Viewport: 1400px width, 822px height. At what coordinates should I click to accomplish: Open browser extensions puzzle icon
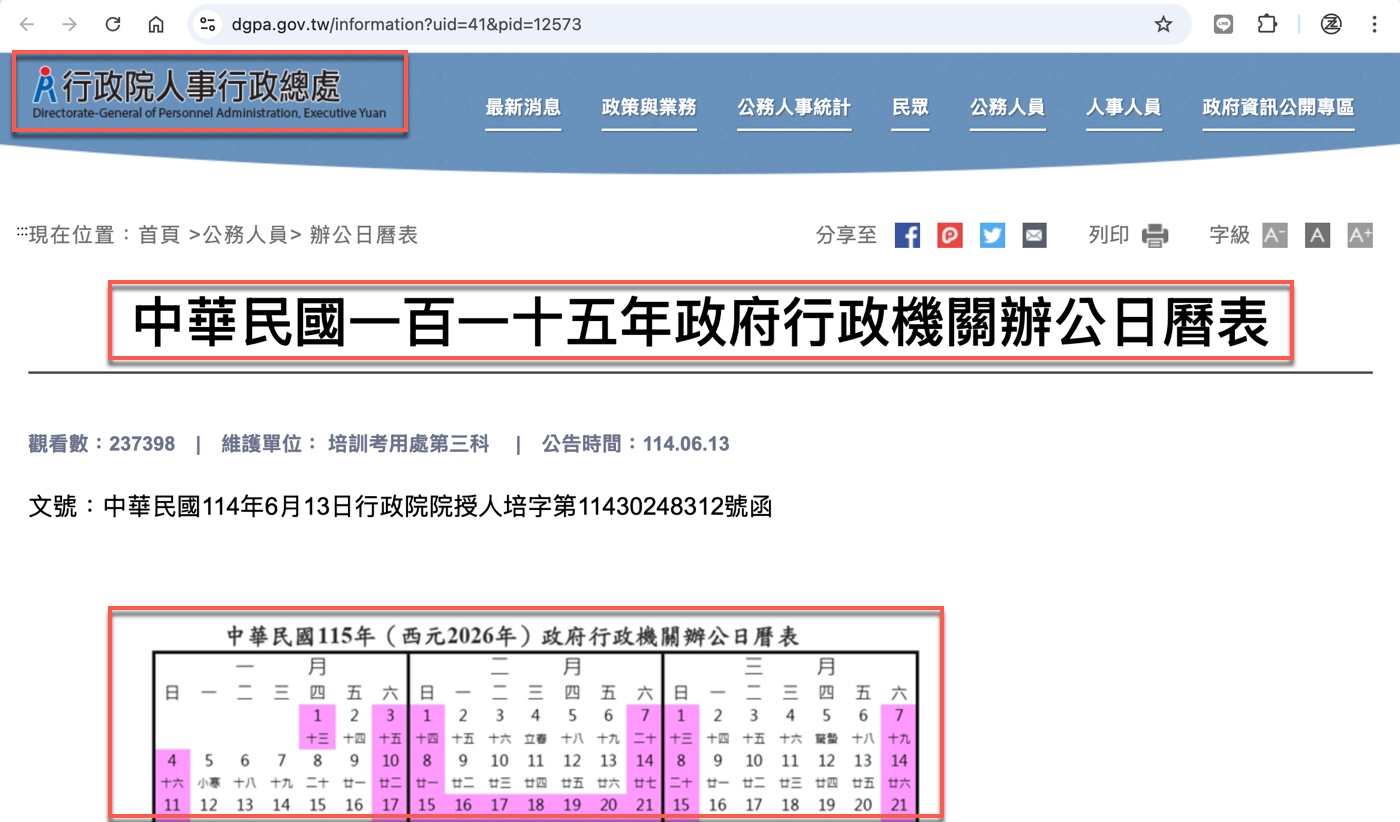(1267, 24)
